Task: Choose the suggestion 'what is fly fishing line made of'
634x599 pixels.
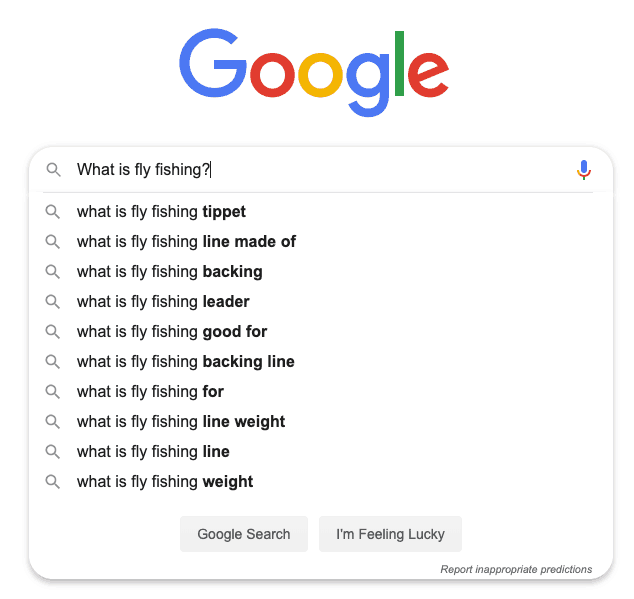Action: [186, 242]
